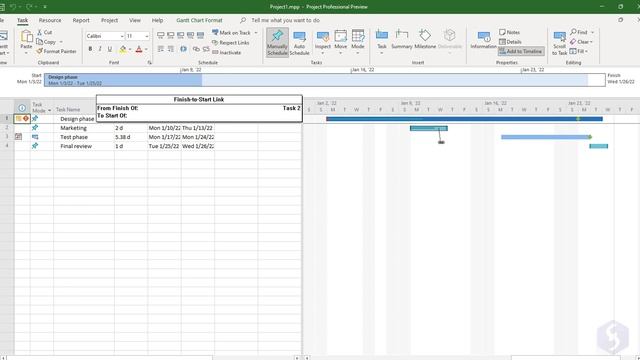Open the Gantt Chart Format tab

point(199,20)
